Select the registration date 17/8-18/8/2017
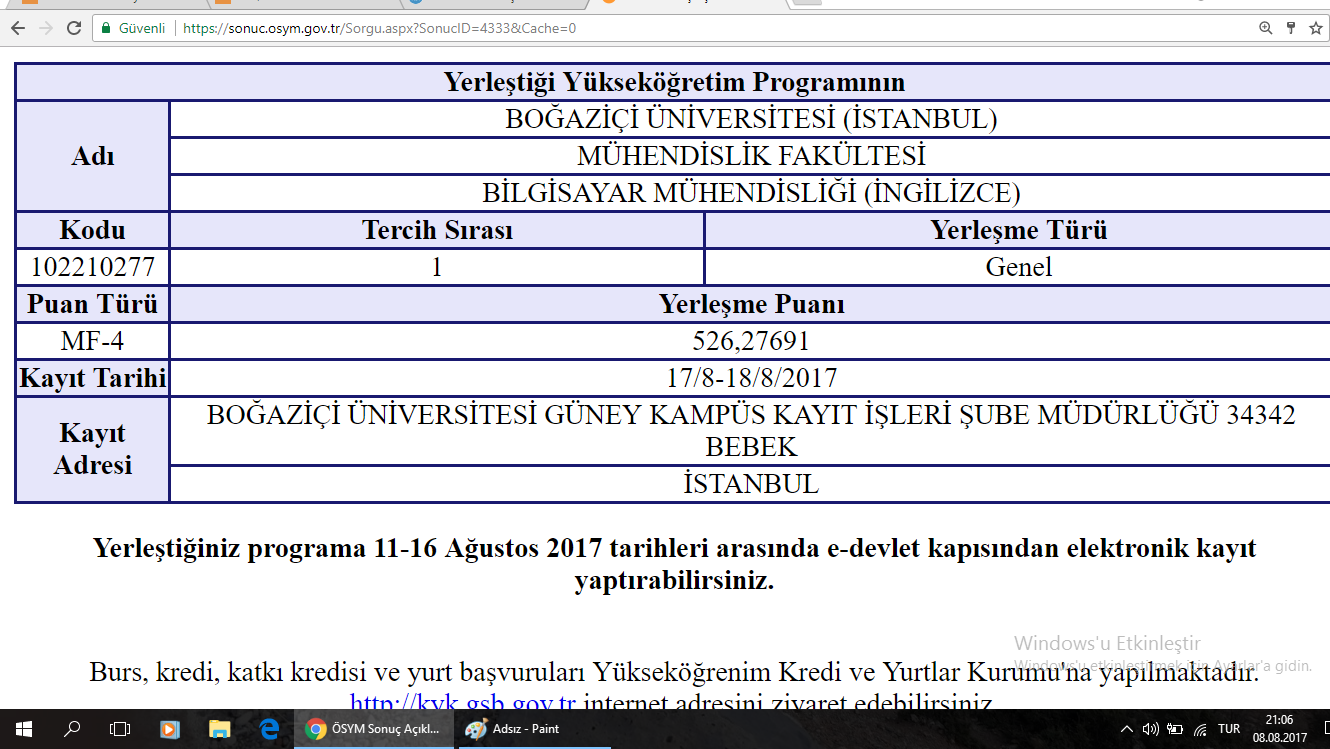The width and height of the screenshot is (1330, 749). [x=751, y=379]
